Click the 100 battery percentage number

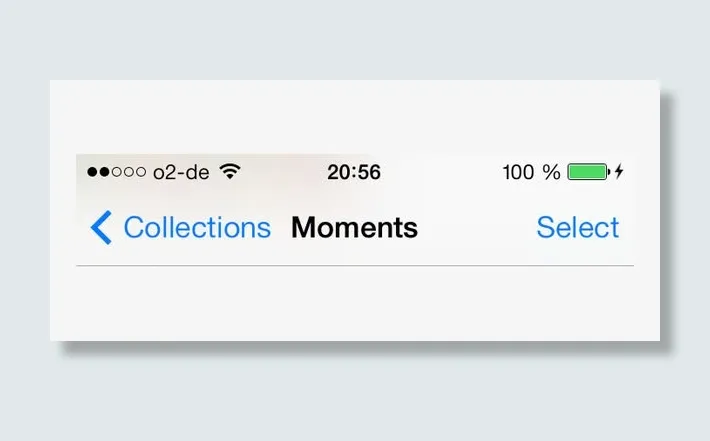point(518,173)
